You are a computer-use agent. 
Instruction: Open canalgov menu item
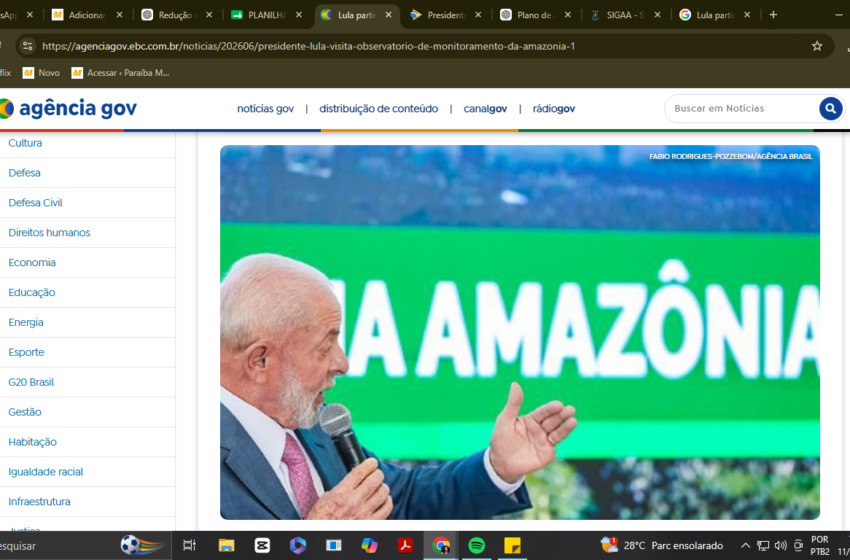pyautogui.click(x=485, y=108)
